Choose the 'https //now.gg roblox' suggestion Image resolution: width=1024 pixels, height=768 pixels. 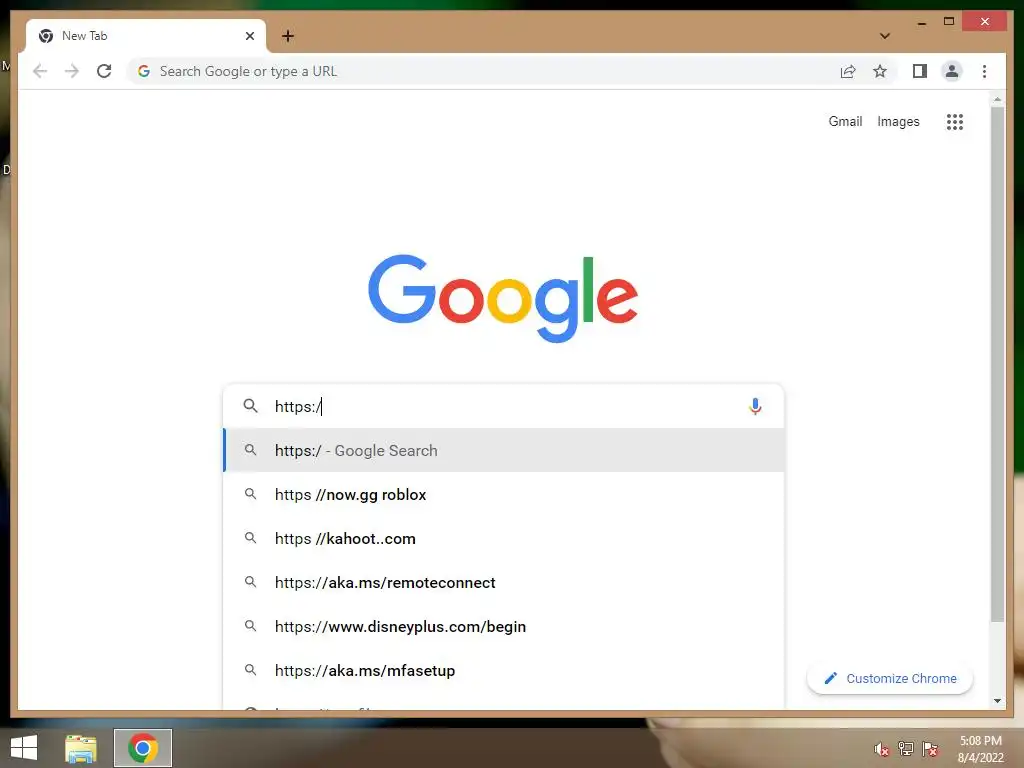[504, 494]
